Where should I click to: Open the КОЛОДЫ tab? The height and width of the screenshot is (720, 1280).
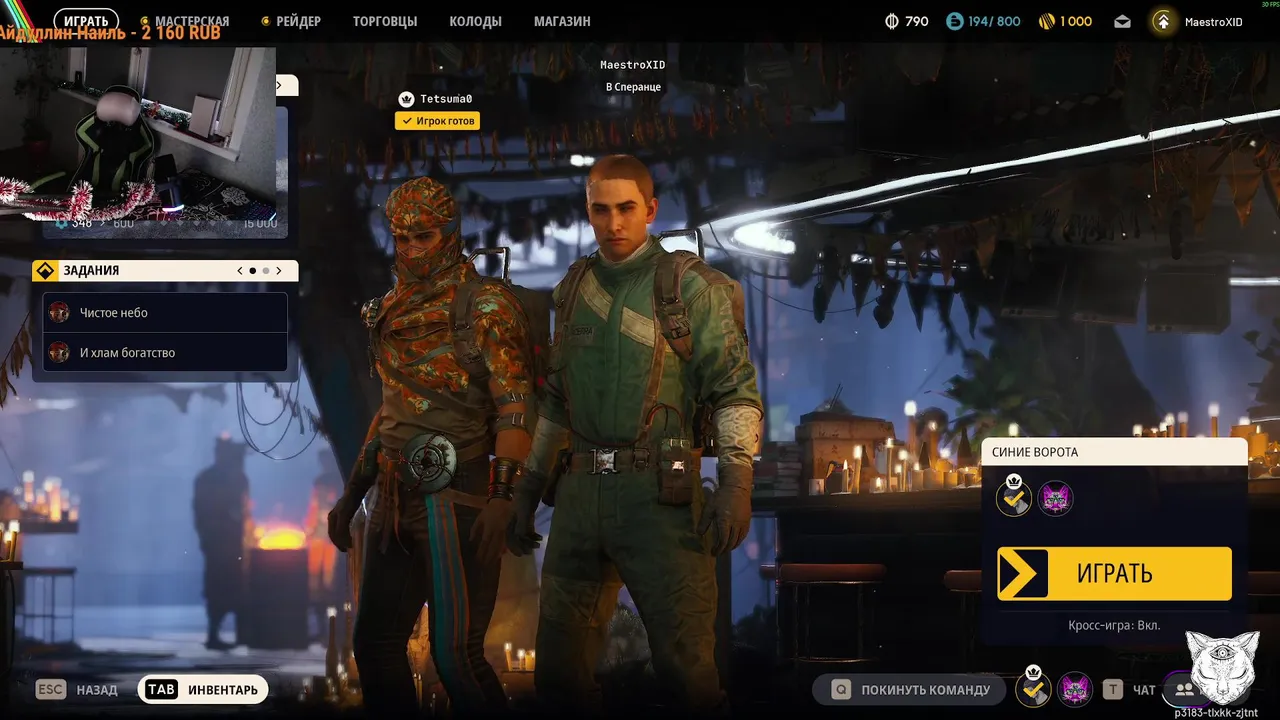475,21
